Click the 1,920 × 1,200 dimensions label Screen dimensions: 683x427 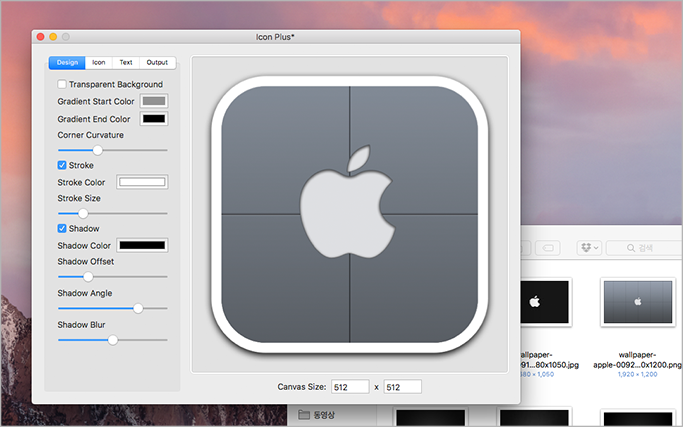point(637,374)
